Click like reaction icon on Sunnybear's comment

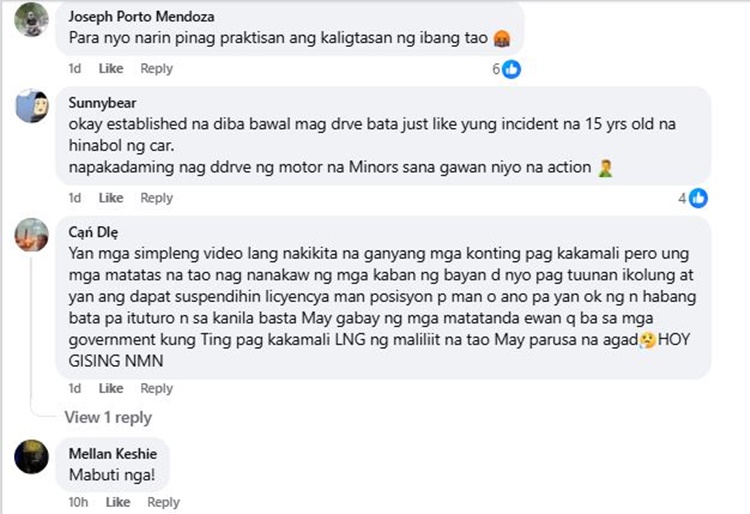click(x=698, y=198)
